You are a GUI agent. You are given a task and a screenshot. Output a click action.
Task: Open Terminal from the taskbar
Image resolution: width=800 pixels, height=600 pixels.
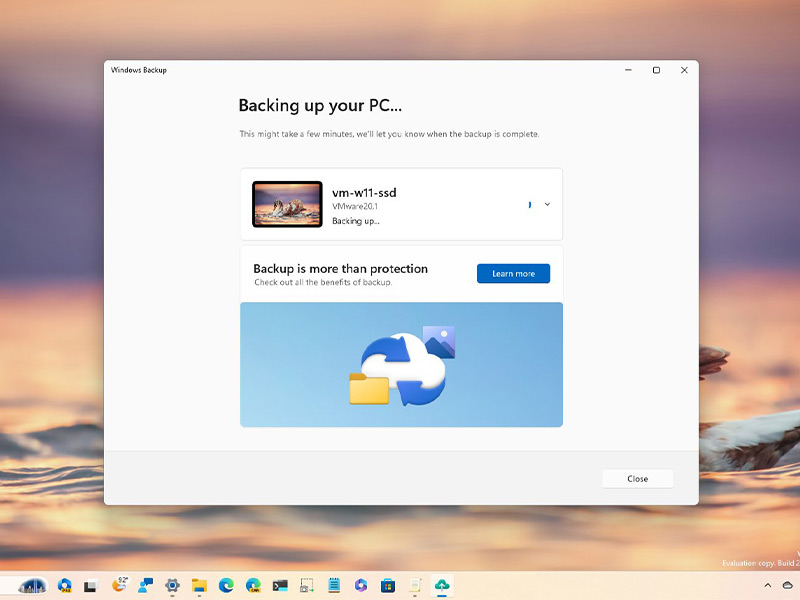[280, 586]
